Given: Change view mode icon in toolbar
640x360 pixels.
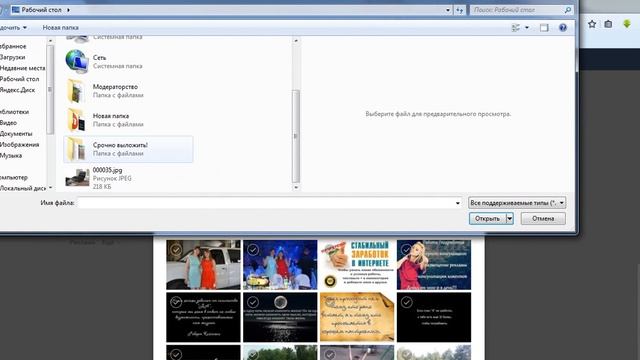Looking at the screenshot, I should [516, 28].
